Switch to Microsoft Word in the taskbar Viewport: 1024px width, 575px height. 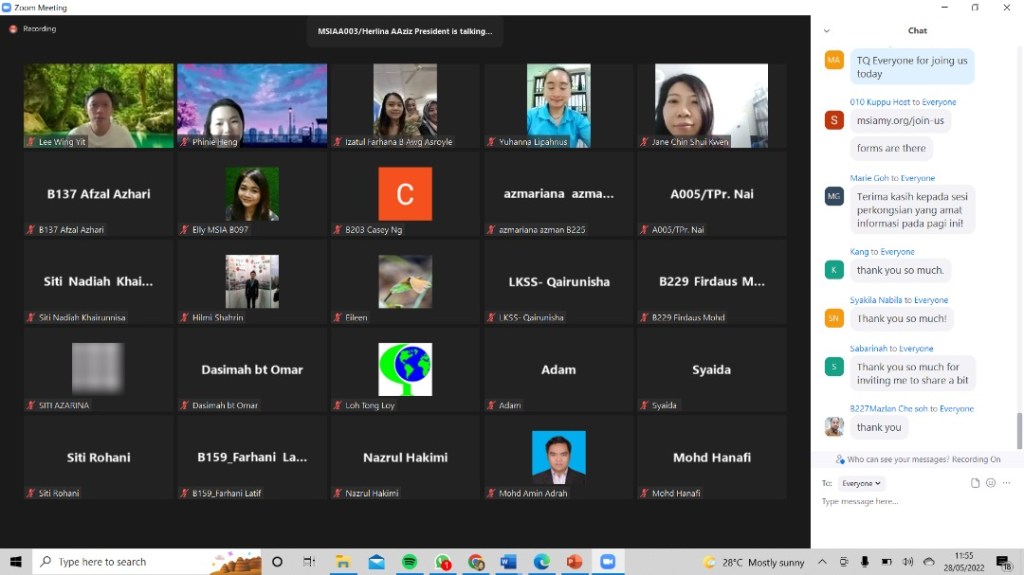pyautogui.click(x=508, y=562)
